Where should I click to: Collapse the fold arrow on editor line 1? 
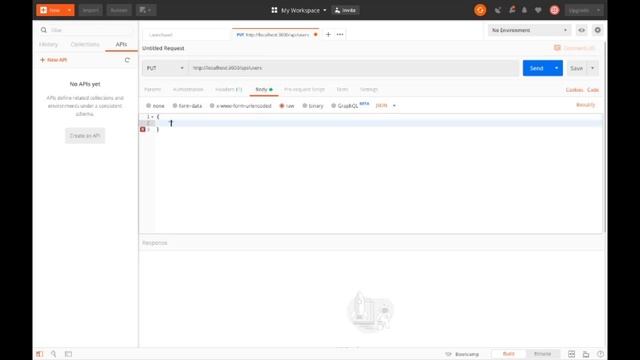(x=153, y=117)
